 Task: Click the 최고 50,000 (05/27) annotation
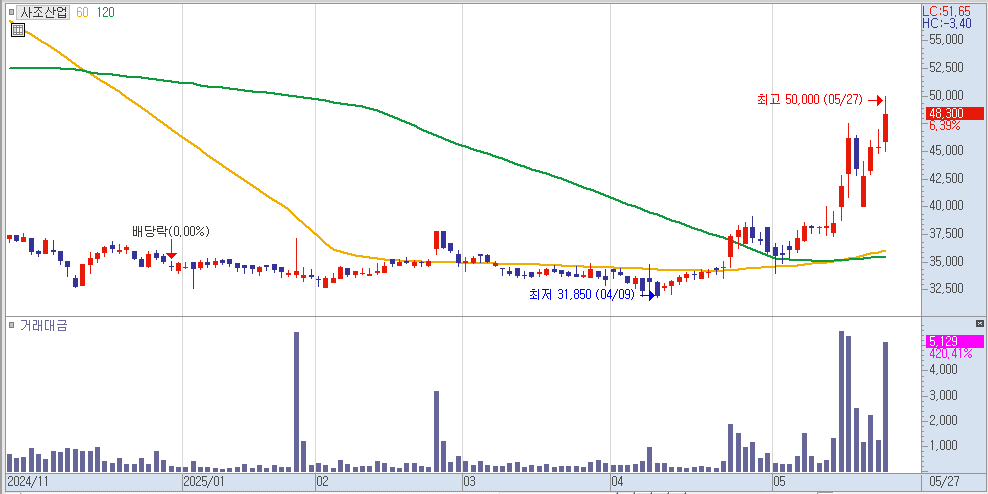[810, 100]
